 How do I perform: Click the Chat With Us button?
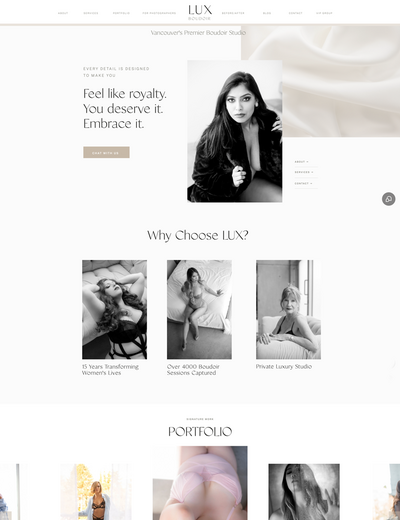click(x=106, y=152)
